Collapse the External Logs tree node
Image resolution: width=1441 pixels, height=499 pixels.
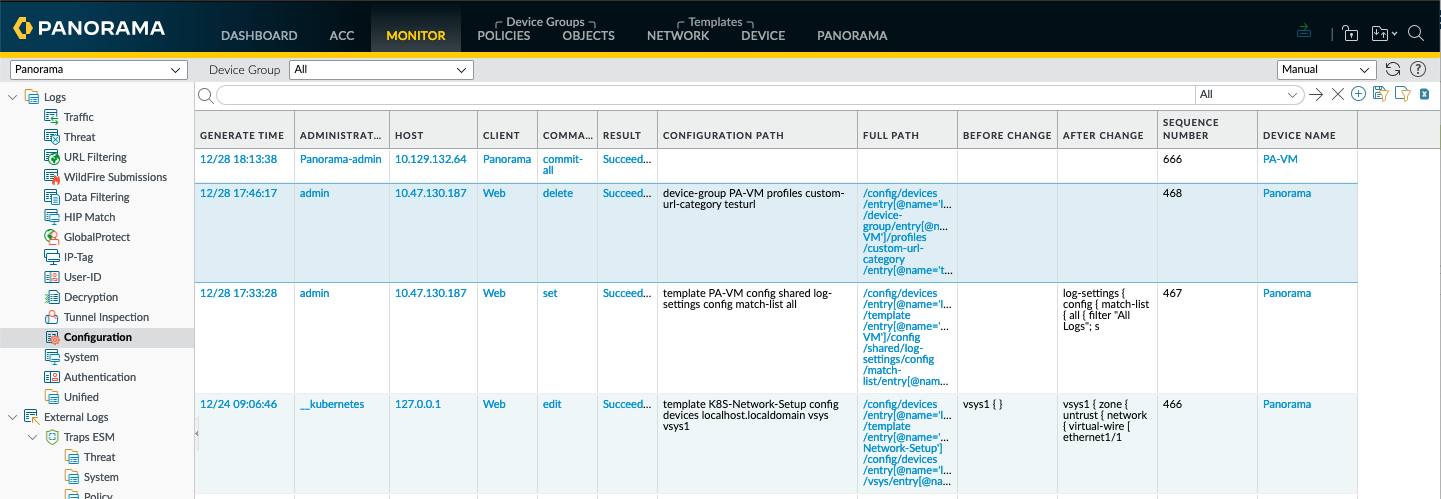[x=13, y=417]
